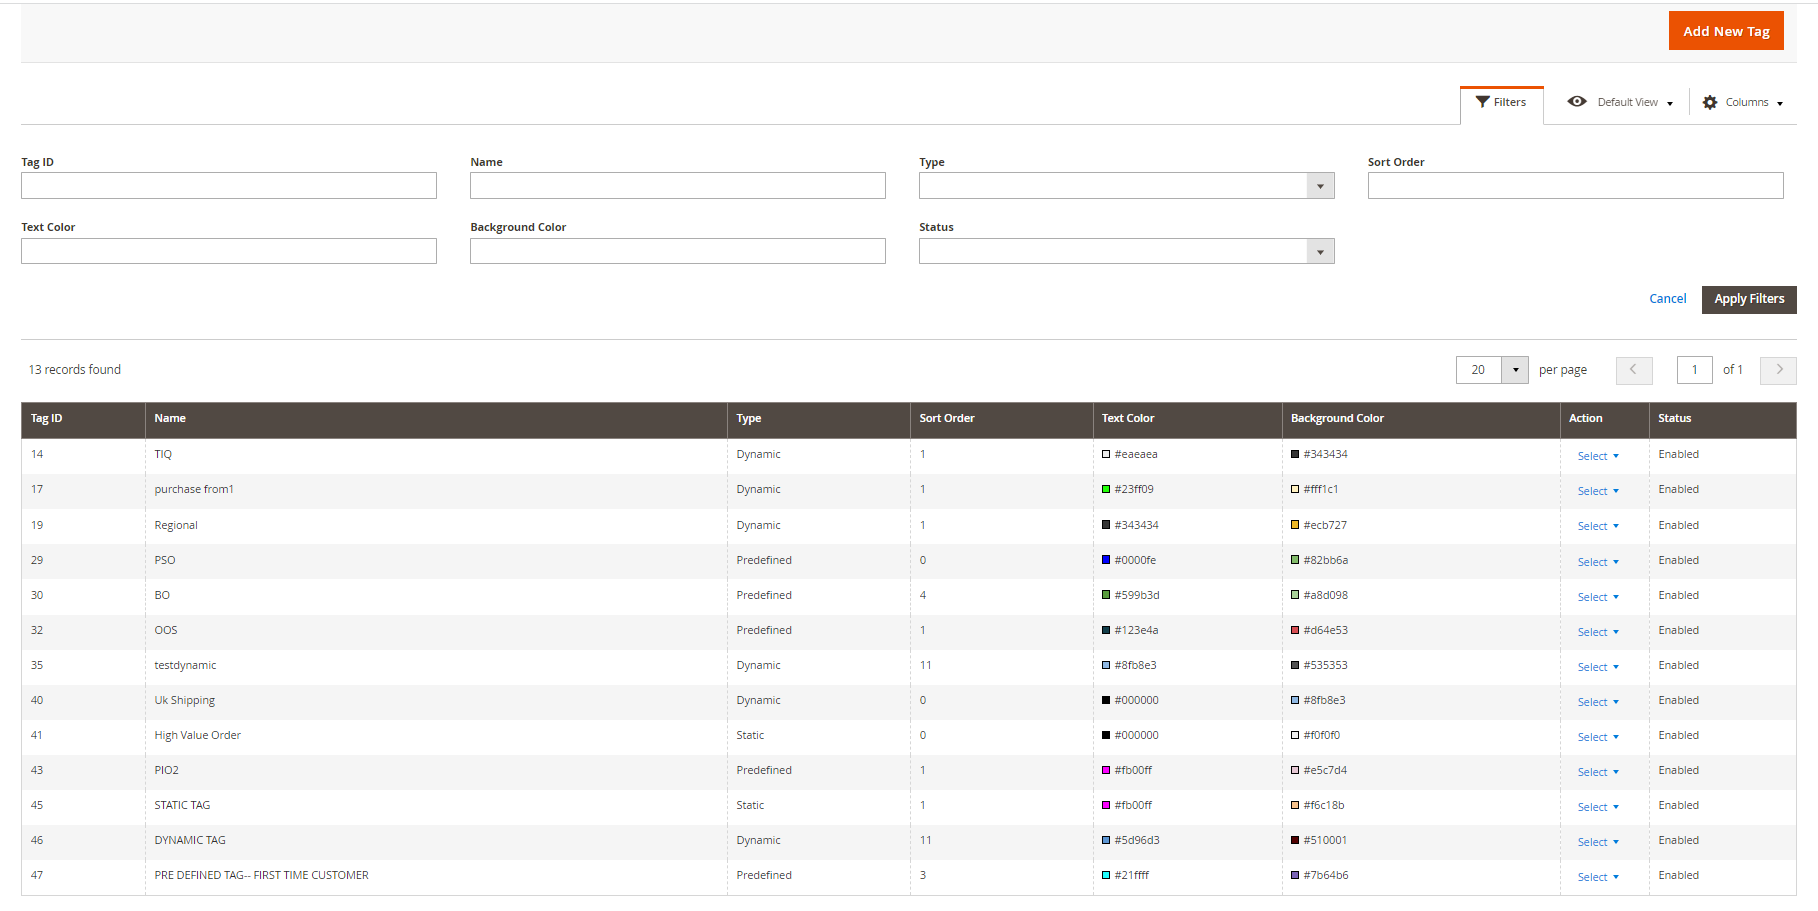Viewport: 1818px width, 911px height.
Task: Click the gear icon for Columns
Action: [x=1710, y=102]
